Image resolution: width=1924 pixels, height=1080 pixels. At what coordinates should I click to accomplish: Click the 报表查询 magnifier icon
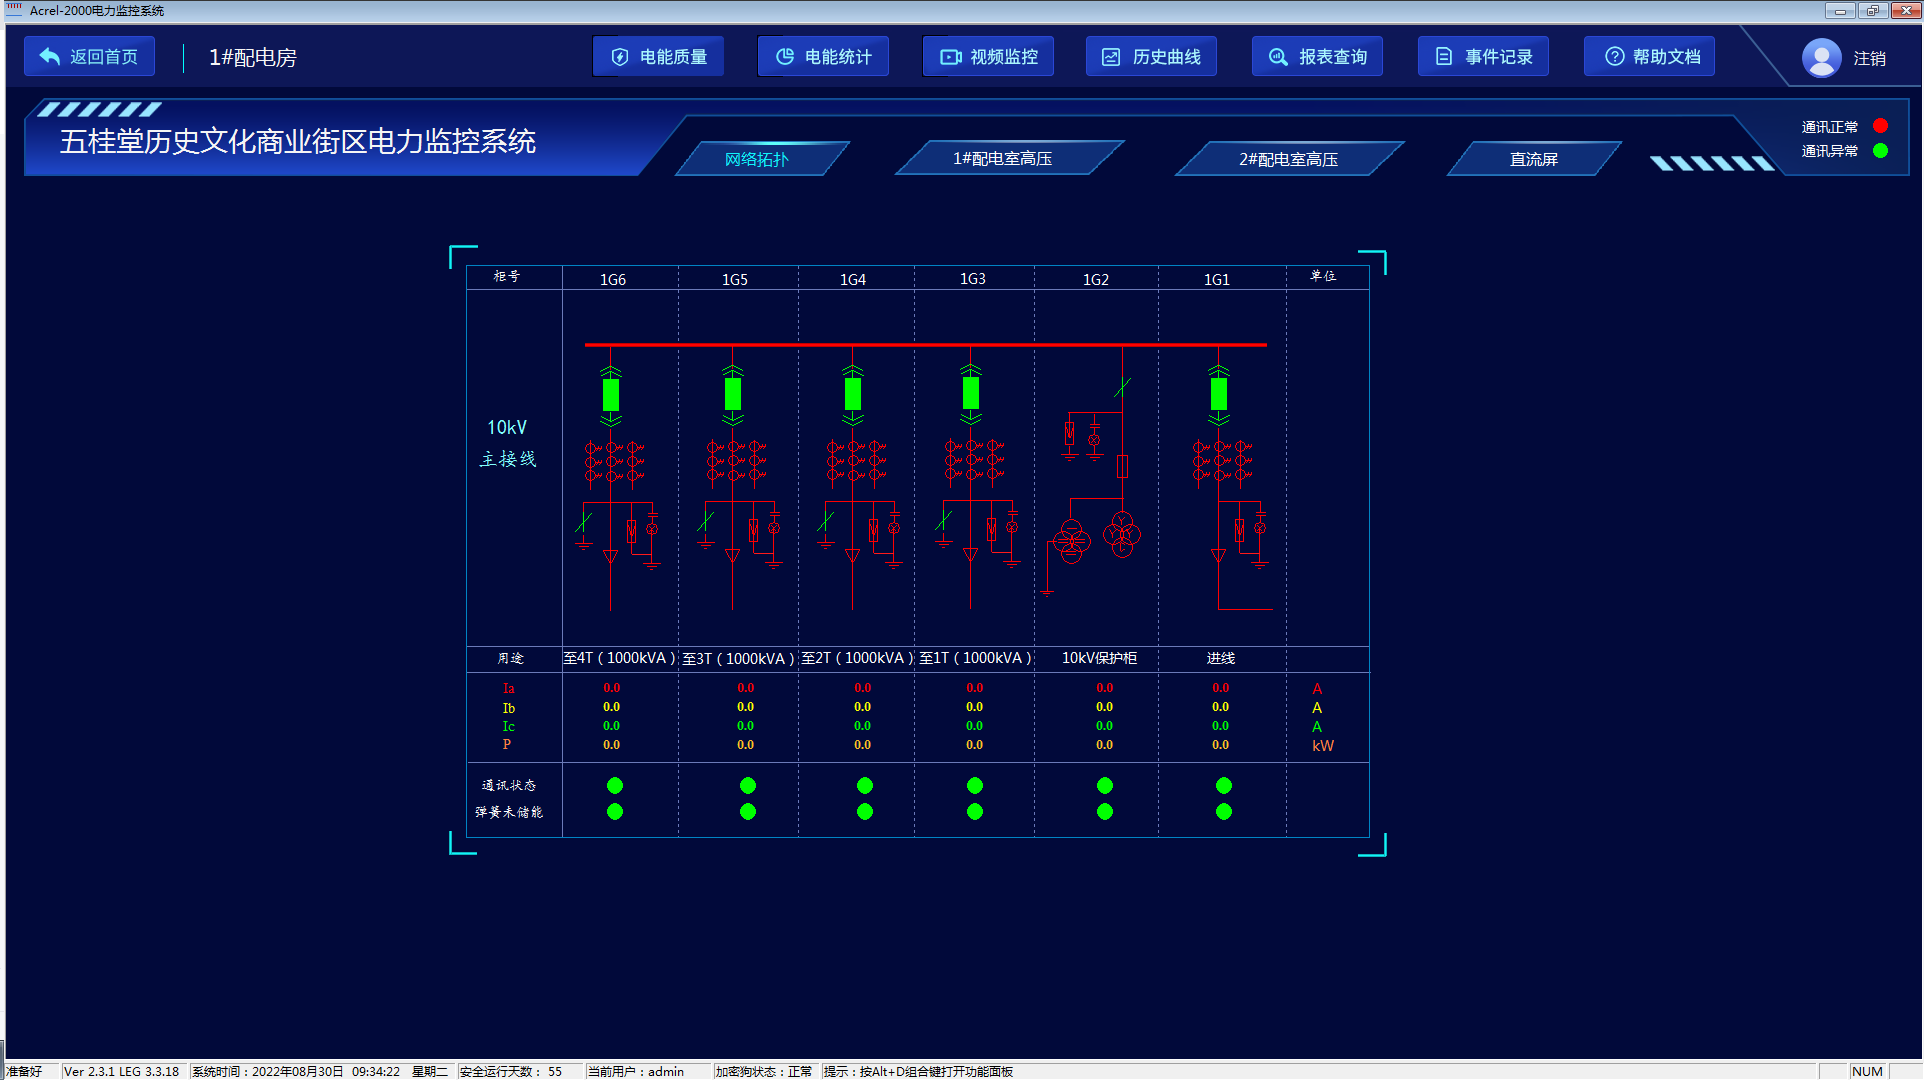click(x=1278, y=57)
